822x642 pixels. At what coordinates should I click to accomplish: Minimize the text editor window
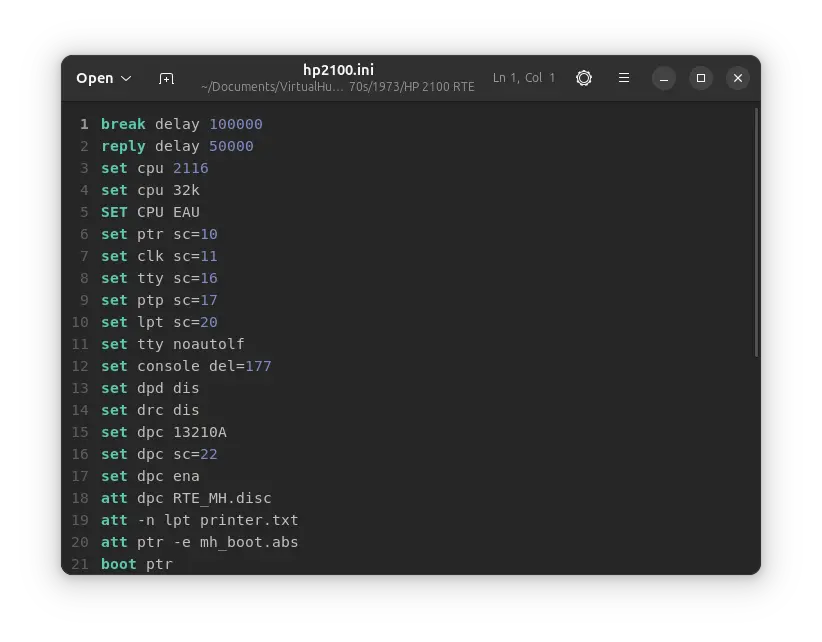click(x=664, y=78)
